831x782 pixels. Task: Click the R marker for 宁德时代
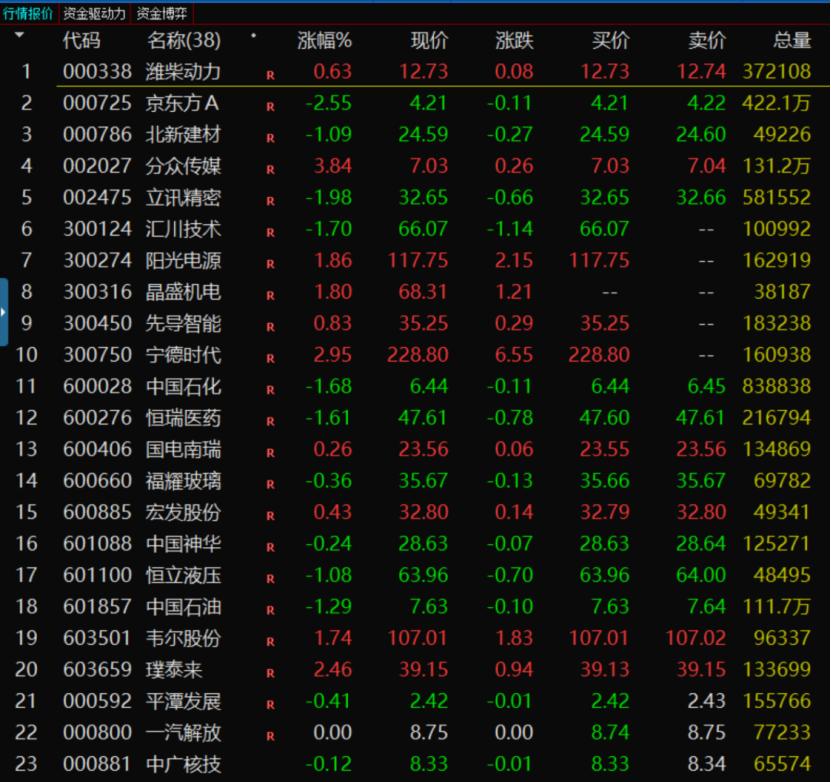coord(270,359)
